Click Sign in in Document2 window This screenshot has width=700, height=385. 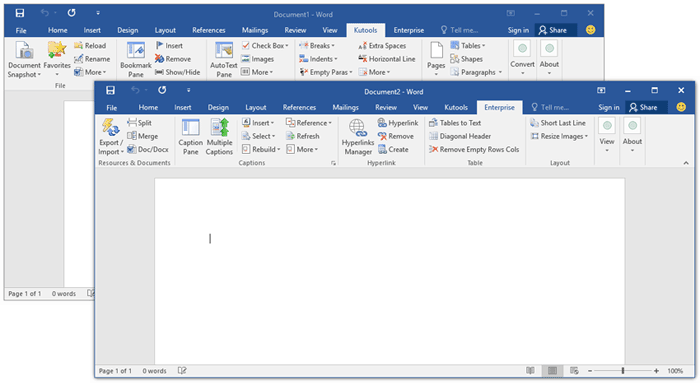[x=608, y=107]
